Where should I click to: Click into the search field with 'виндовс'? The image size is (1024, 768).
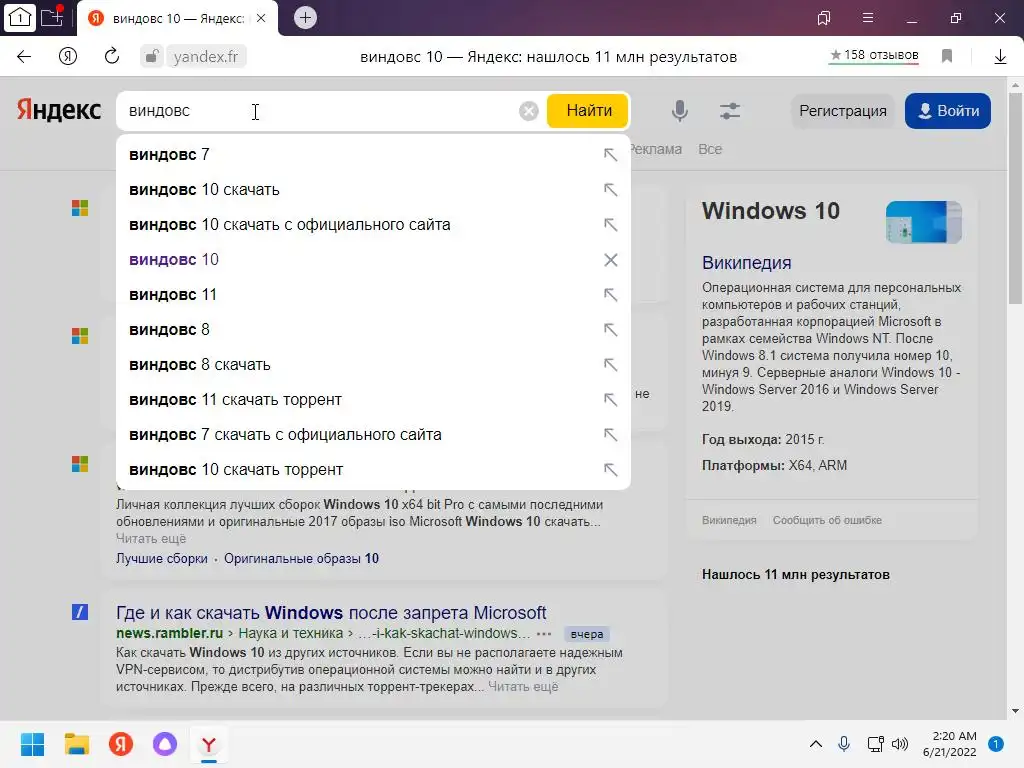tap(320, 111)
